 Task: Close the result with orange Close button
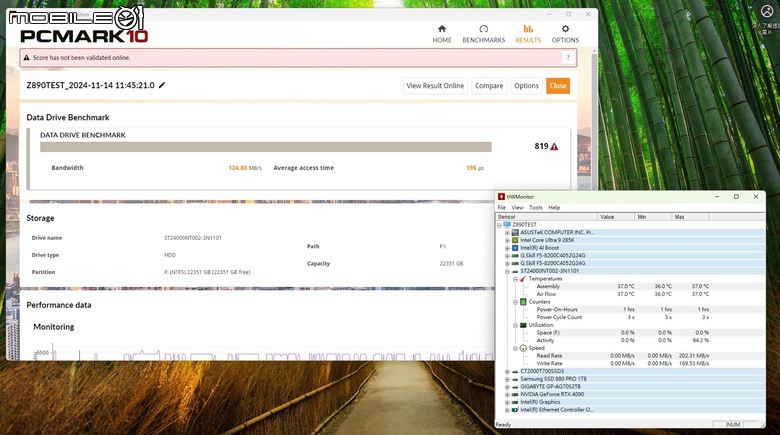point(558,86)
